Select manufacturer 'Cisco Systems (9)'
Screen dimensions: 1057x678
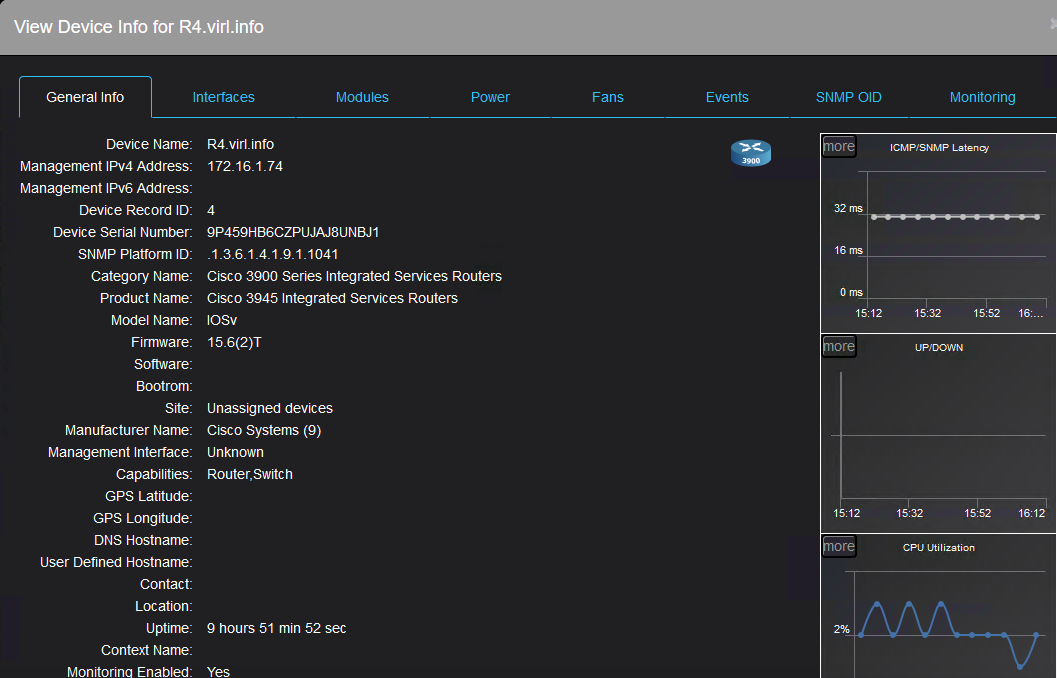(x=264, y=431)
